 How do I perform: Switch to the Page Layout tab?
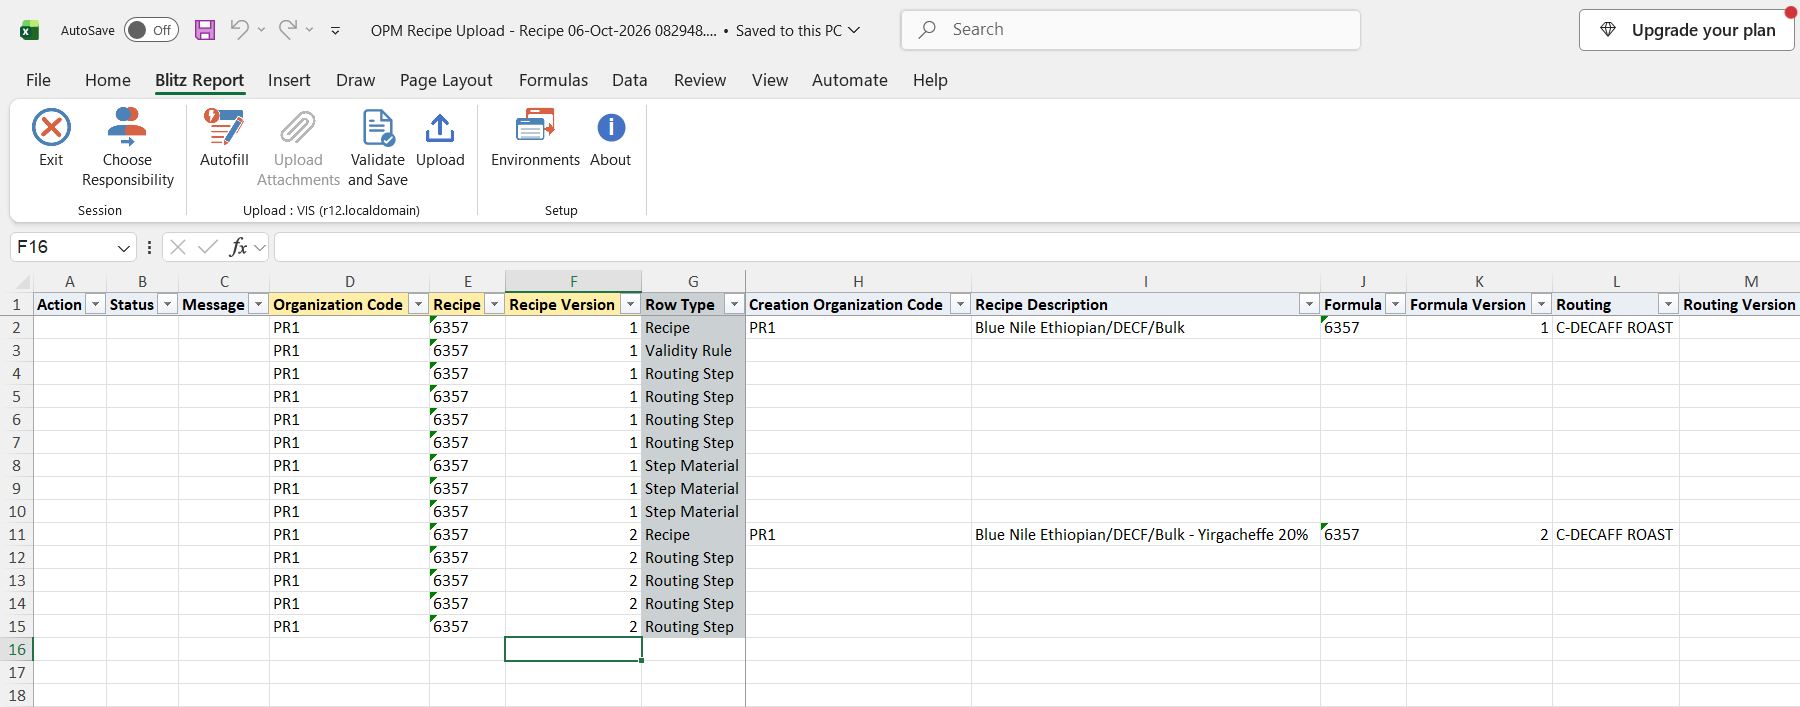[x=446, y=80]
